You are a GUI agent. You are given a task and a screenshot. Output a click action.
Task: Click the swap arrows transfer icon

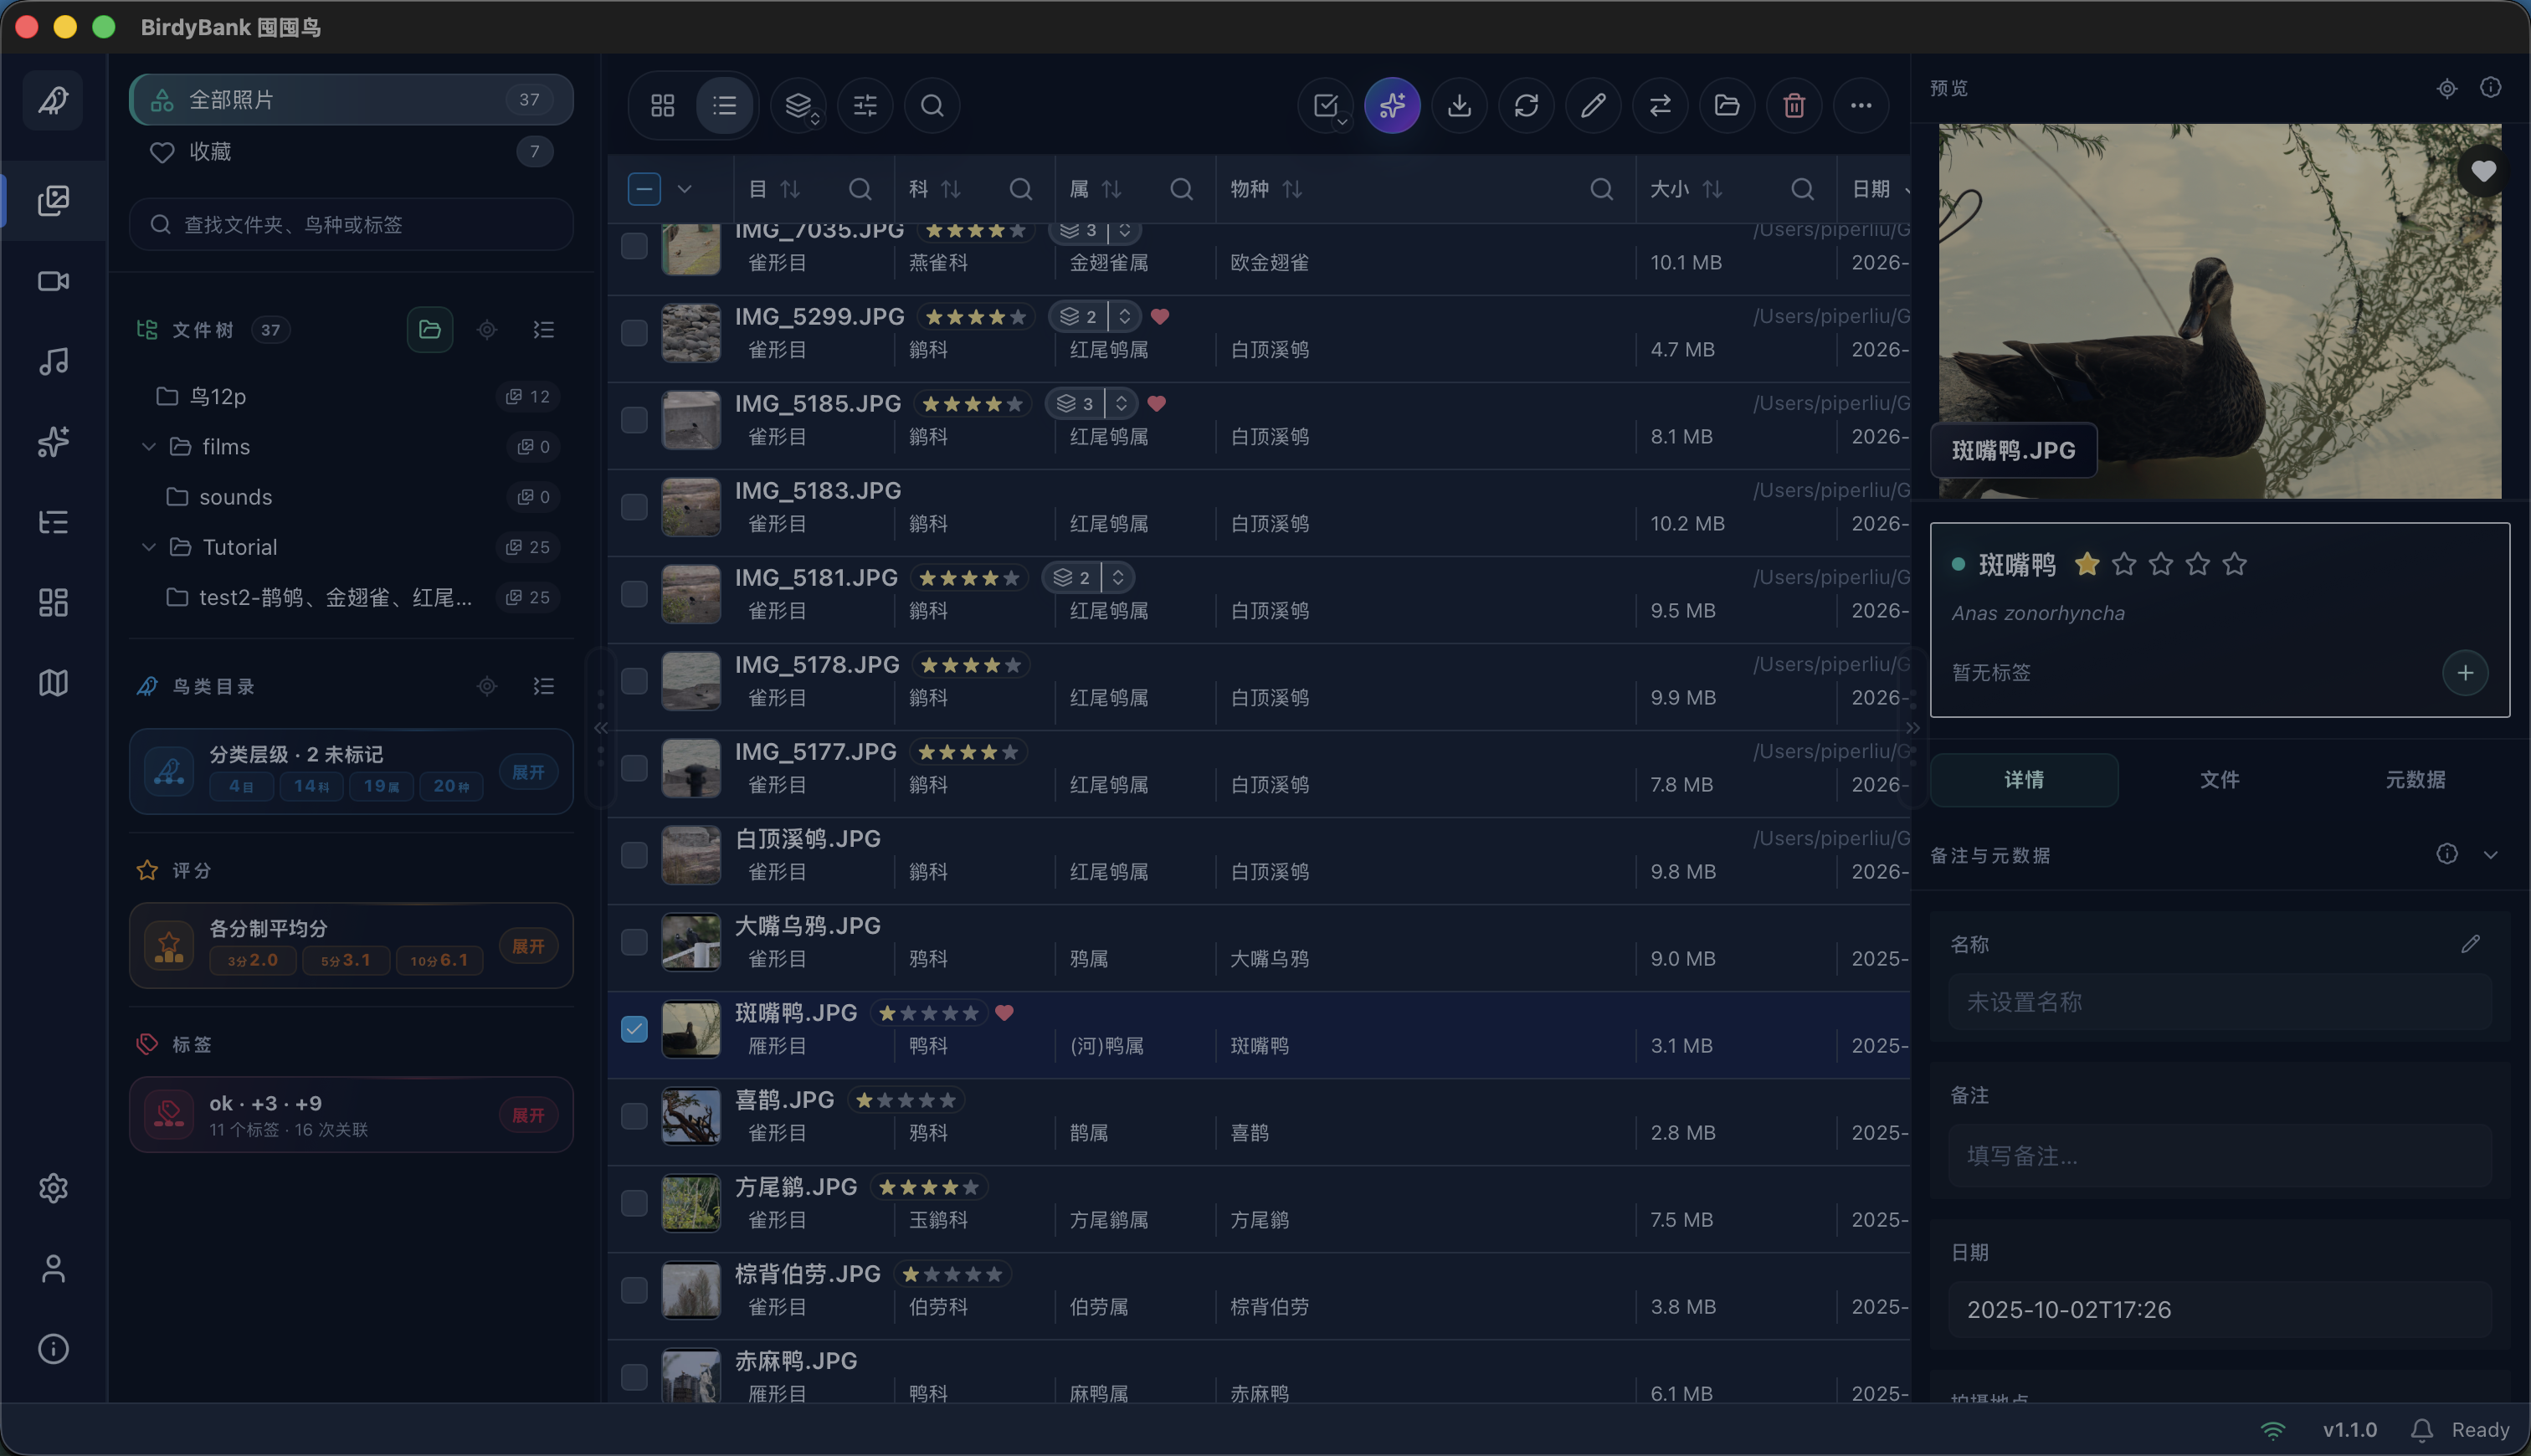coord(1660,105)
